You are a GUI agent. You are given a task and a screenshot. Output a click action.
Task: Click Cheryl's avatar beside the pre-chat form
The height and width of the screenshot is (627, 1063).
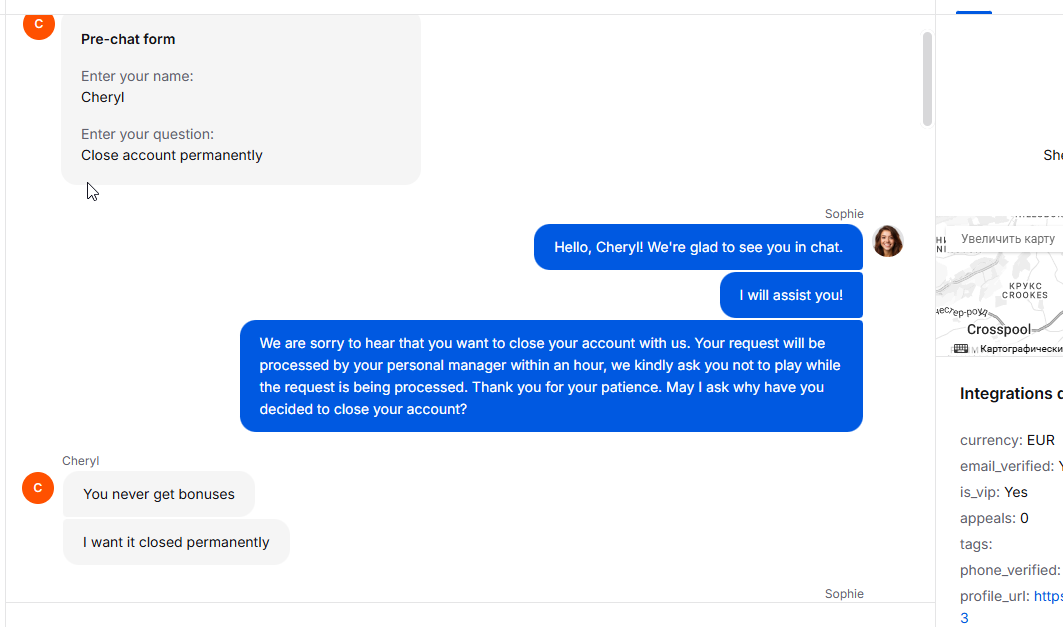[38, 24]
